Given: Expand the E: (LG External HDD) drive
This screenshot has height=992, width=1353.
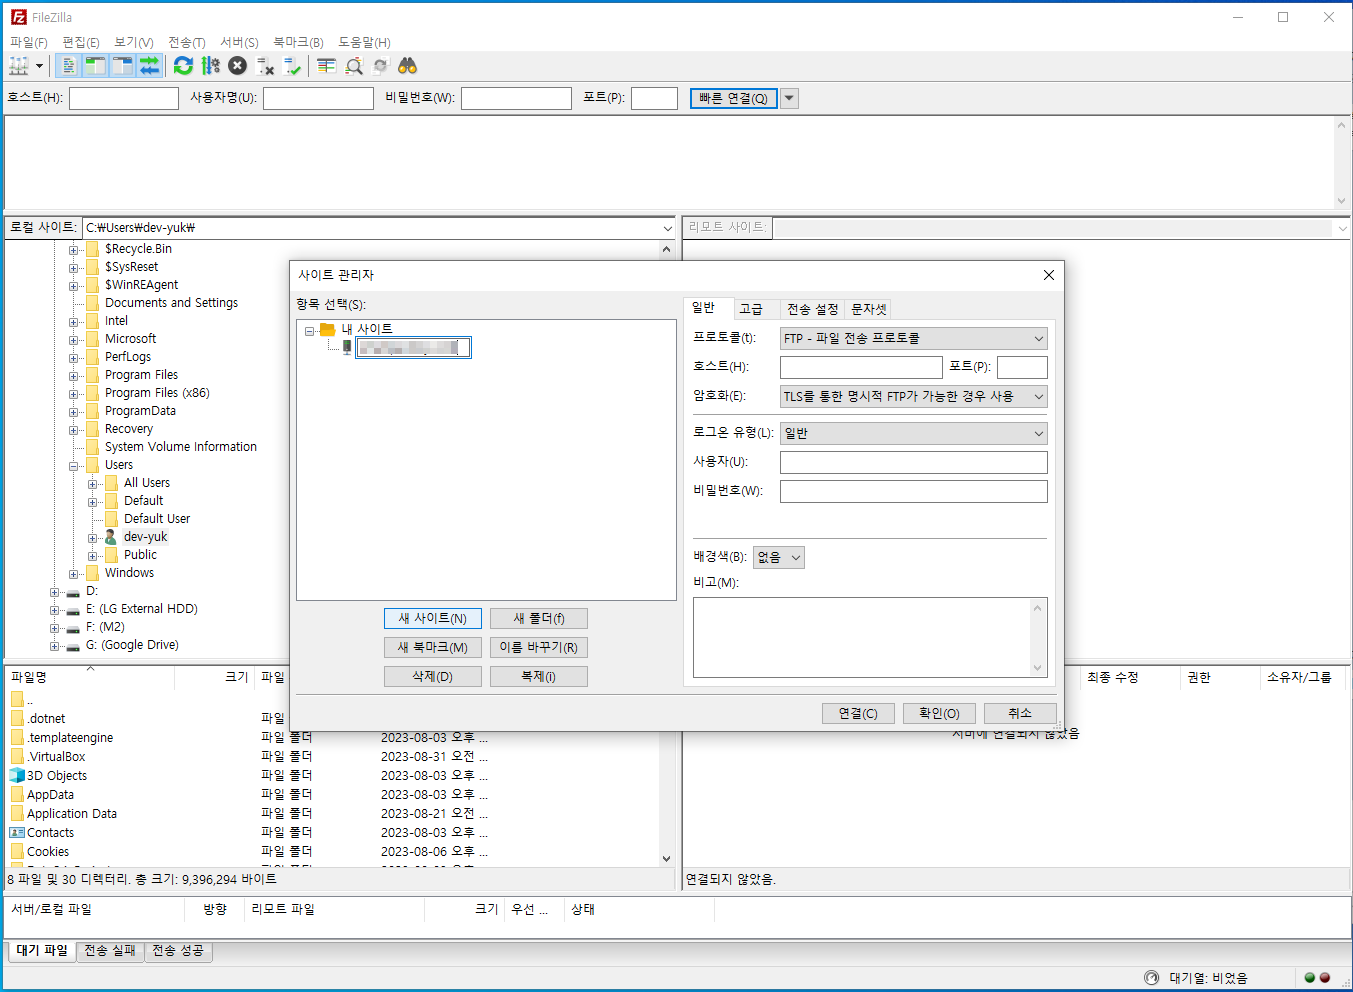Looking at the screenshot, I should [55, 610].
